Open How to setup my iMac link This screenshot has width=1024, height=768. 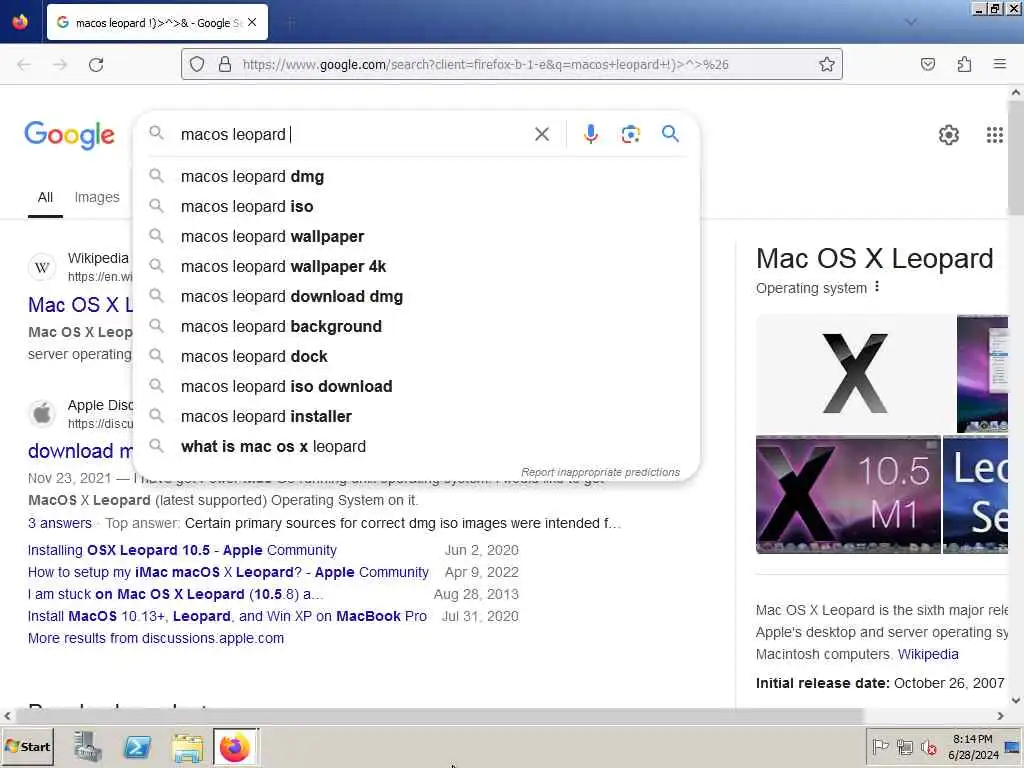tap(228, 572)
